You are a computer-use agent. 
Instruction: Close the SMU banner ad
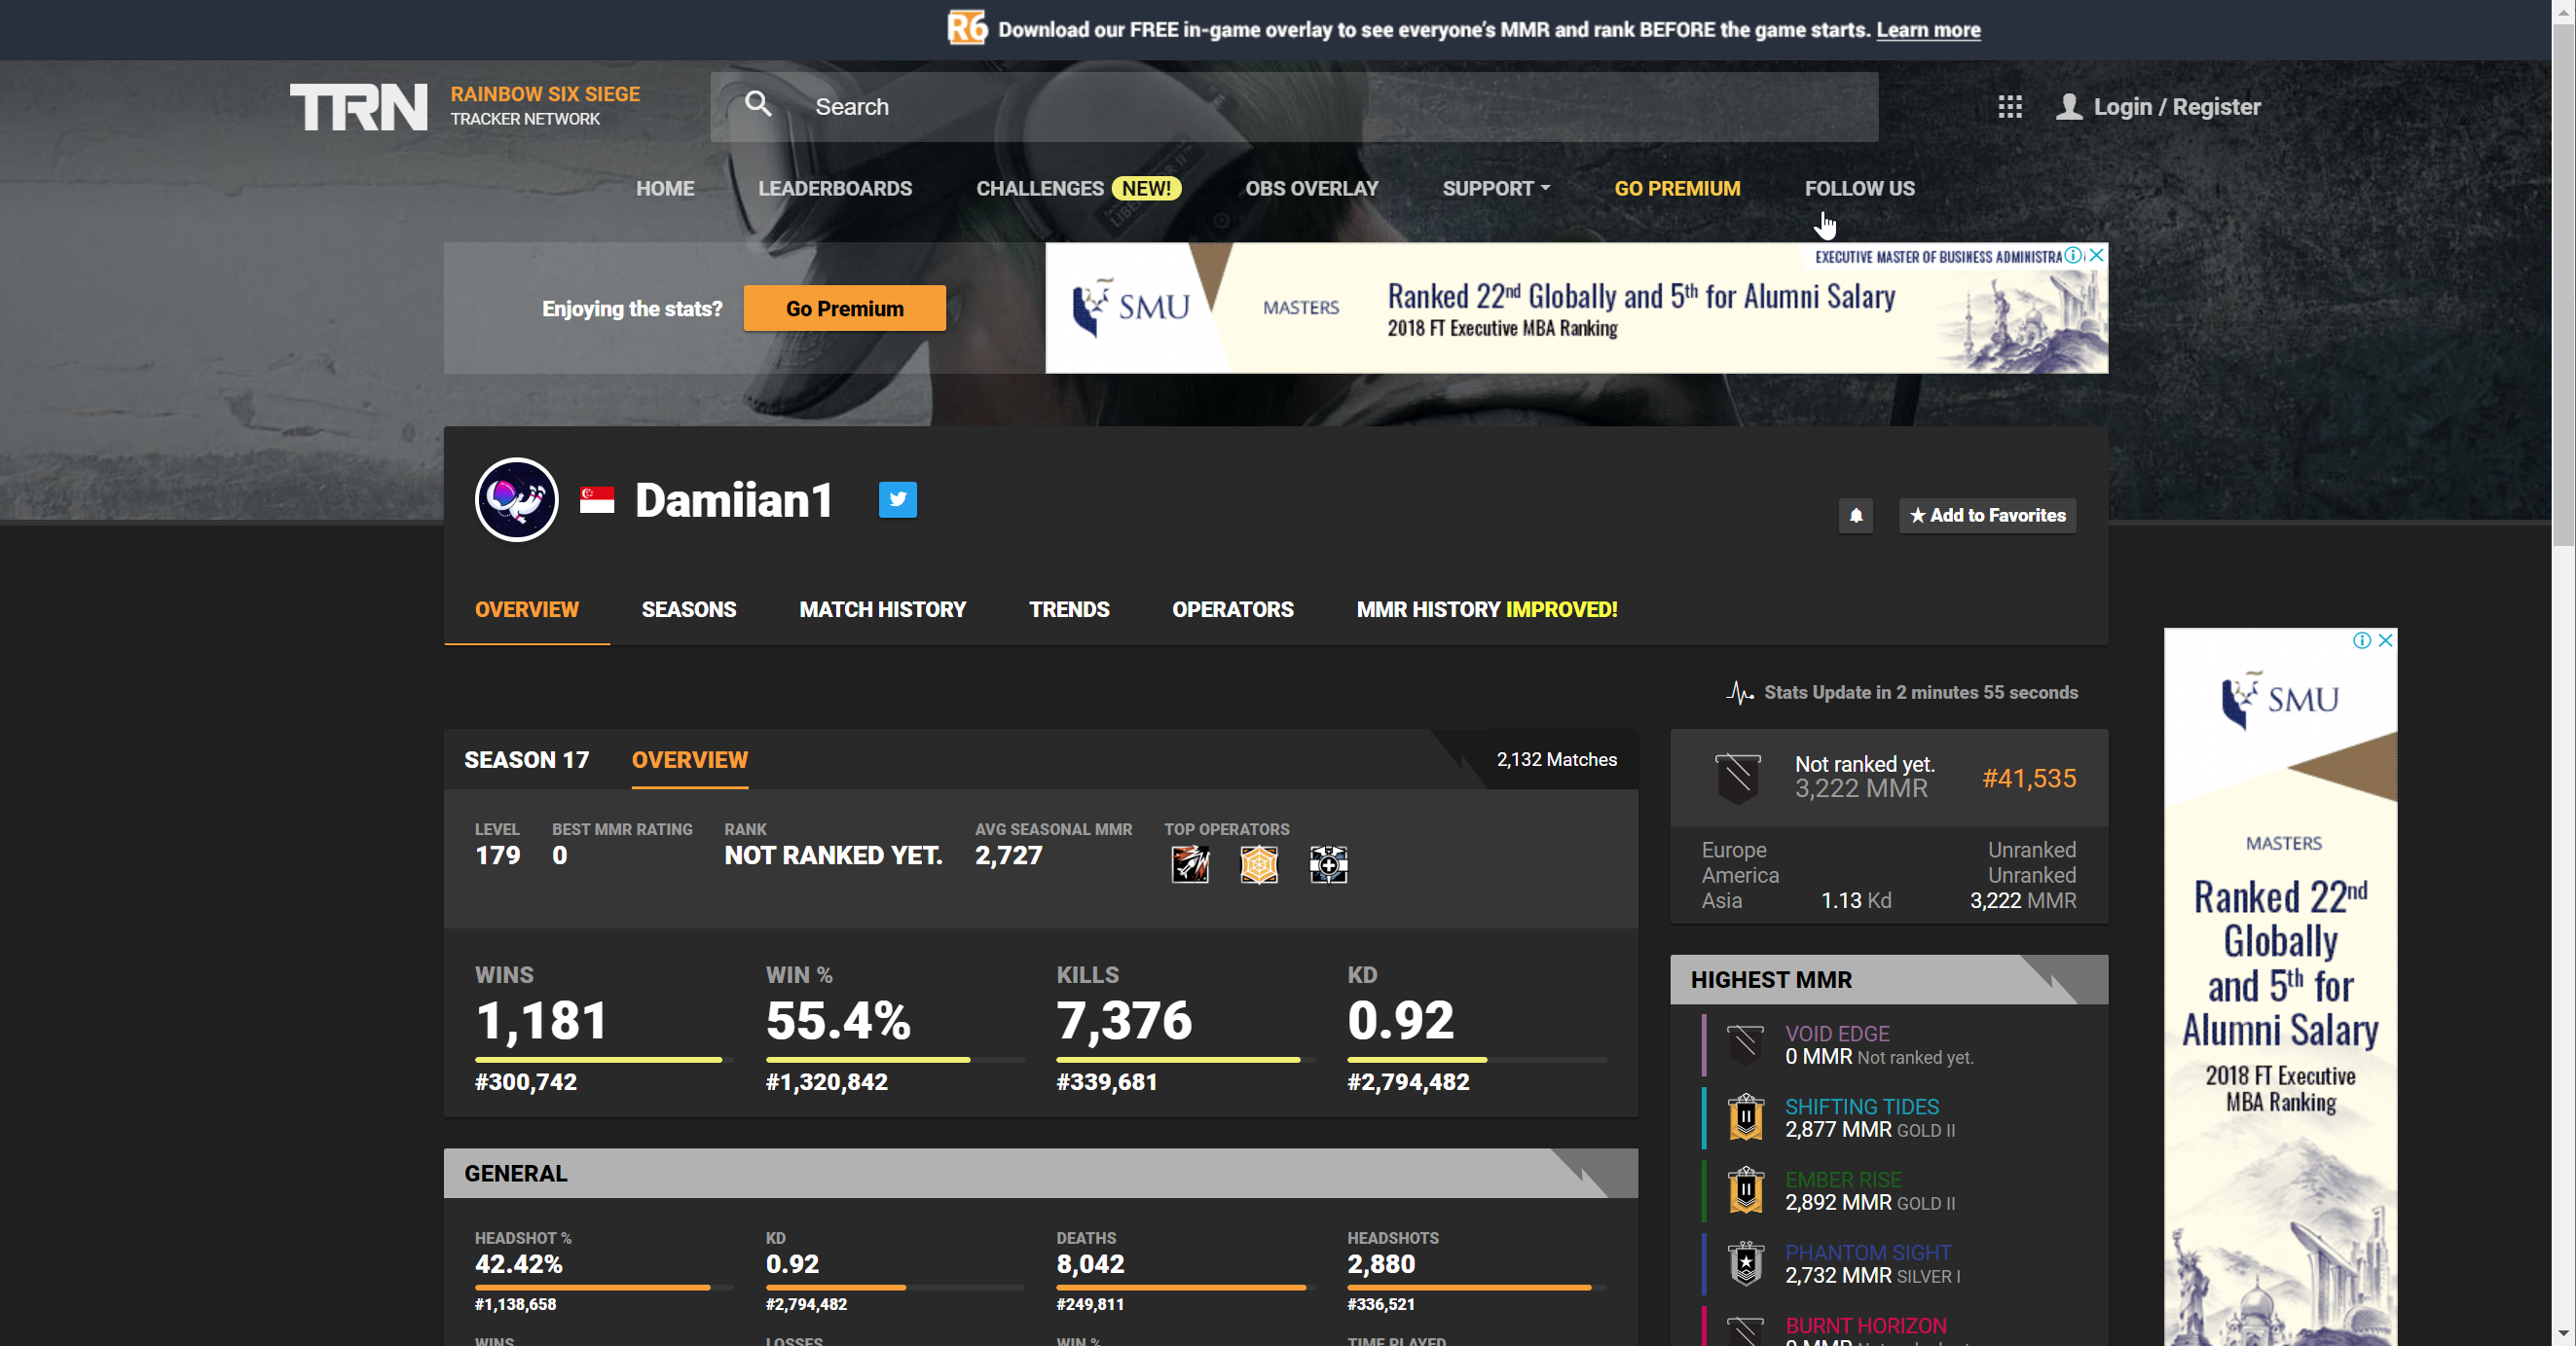pyautogui.click(x=2097, y=256)
